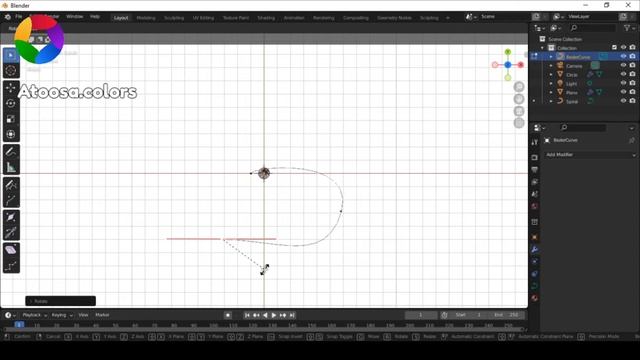Open the Keying dropdown

click(x=62, y=315)
